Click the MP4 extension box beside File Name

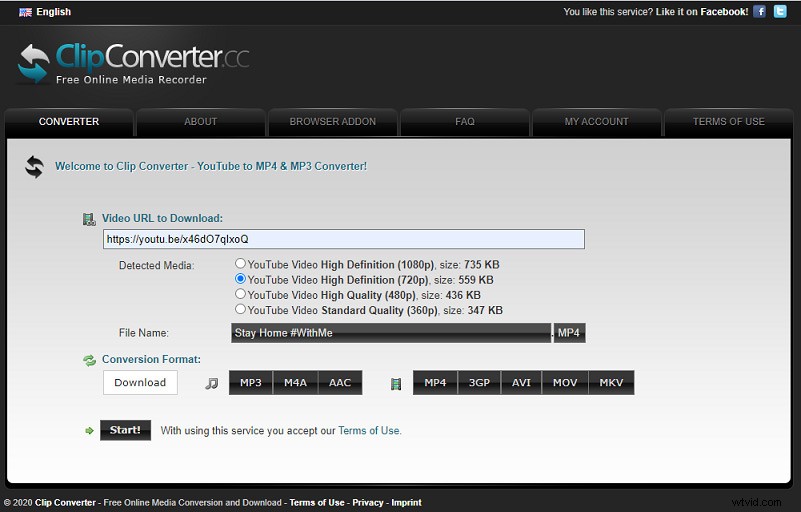[x=570, y=333]
